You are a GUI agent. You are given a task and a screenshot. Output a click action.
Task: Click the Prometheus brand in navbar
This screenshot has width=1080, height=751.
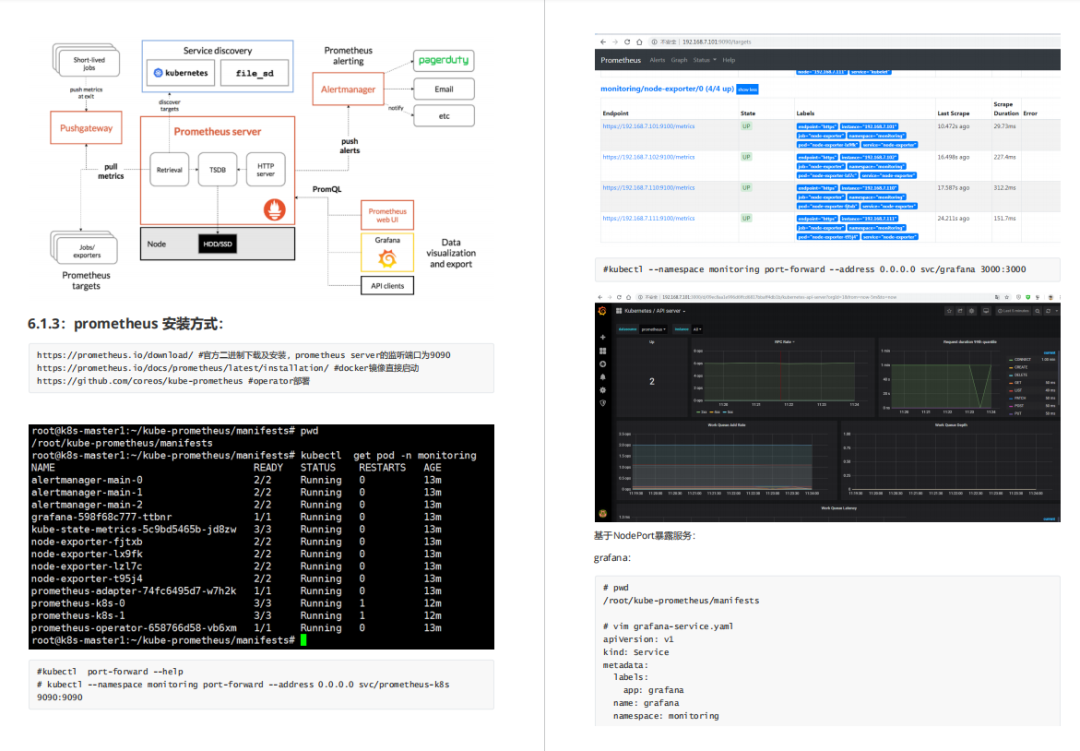[621, 60]
